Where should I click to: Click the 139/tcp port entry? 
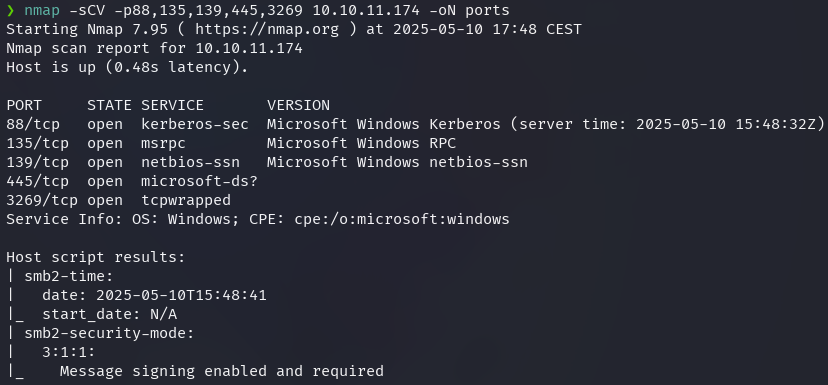[37, 162]
